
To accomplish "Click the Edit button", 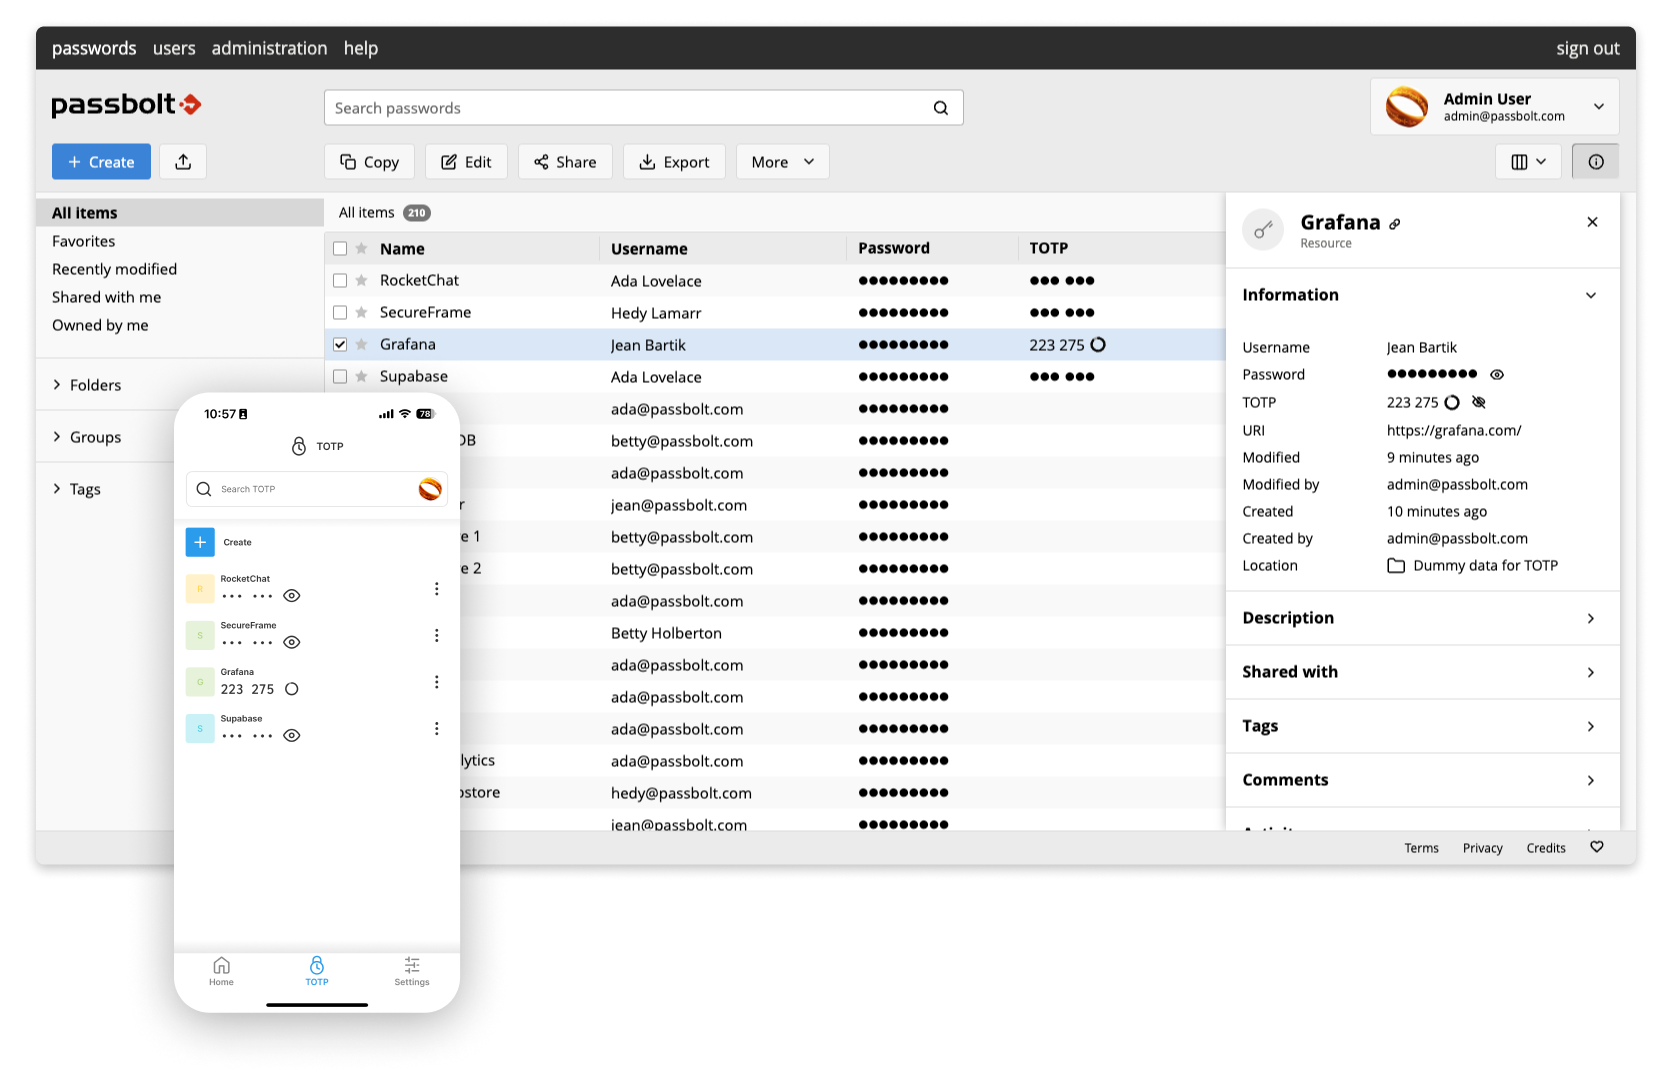I will tap(466, 162).
